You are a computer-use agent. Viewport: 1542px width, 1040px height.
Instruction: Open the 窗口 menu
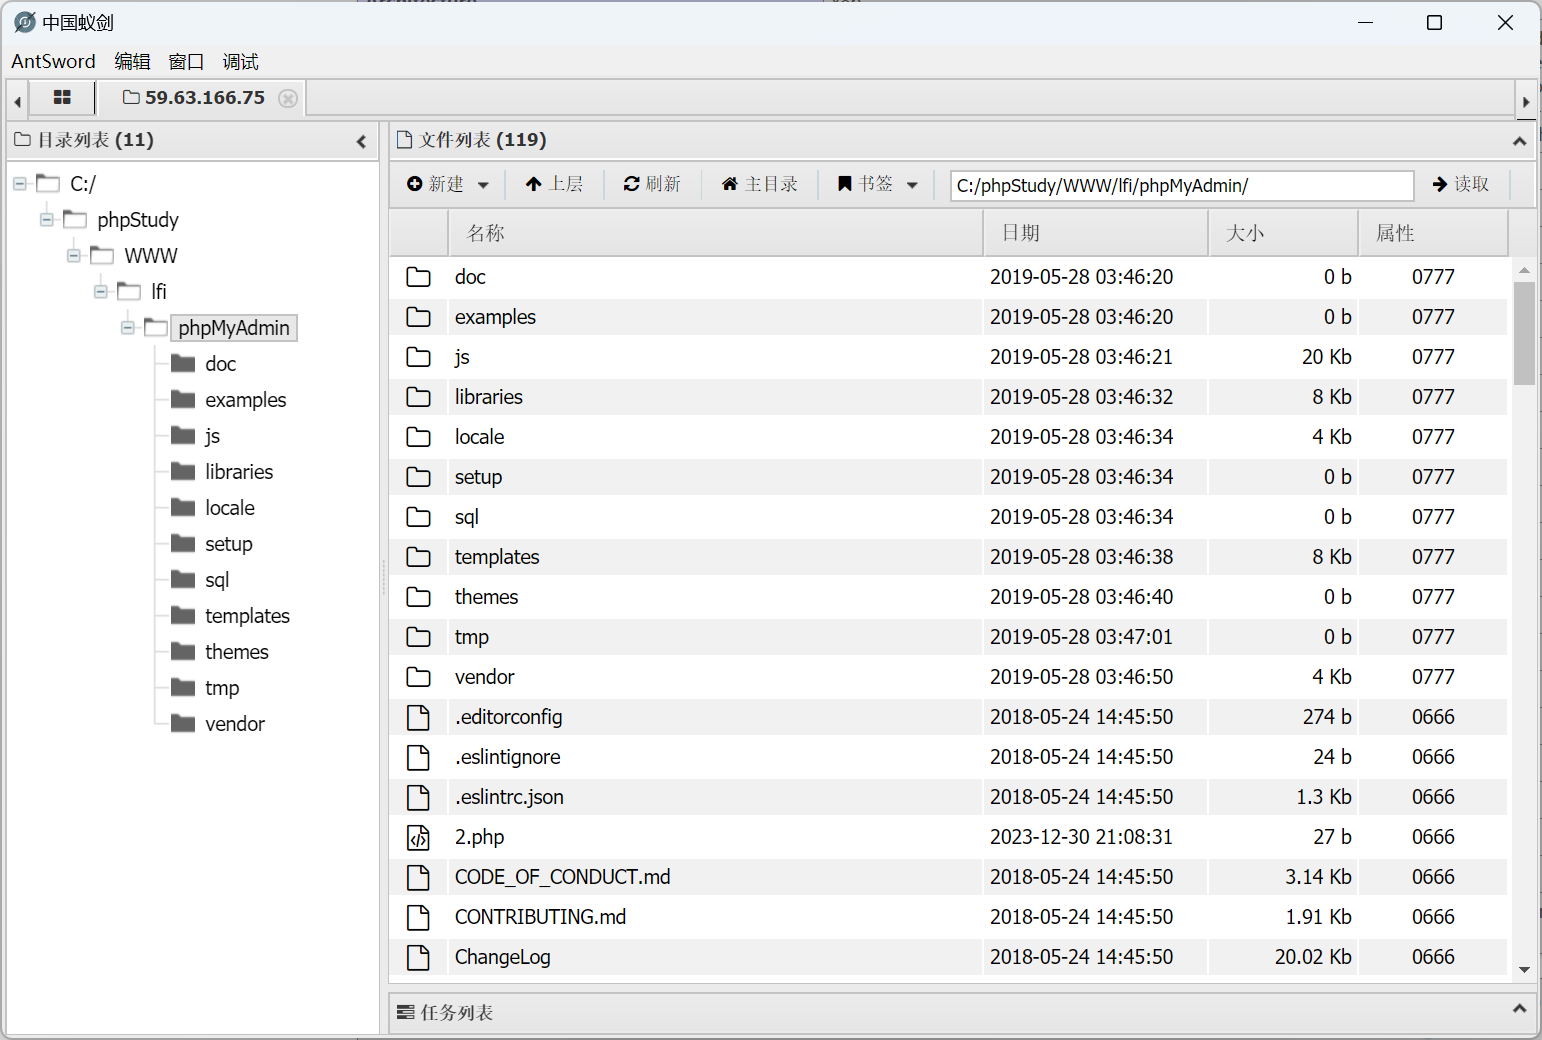(x=186, y=61)
